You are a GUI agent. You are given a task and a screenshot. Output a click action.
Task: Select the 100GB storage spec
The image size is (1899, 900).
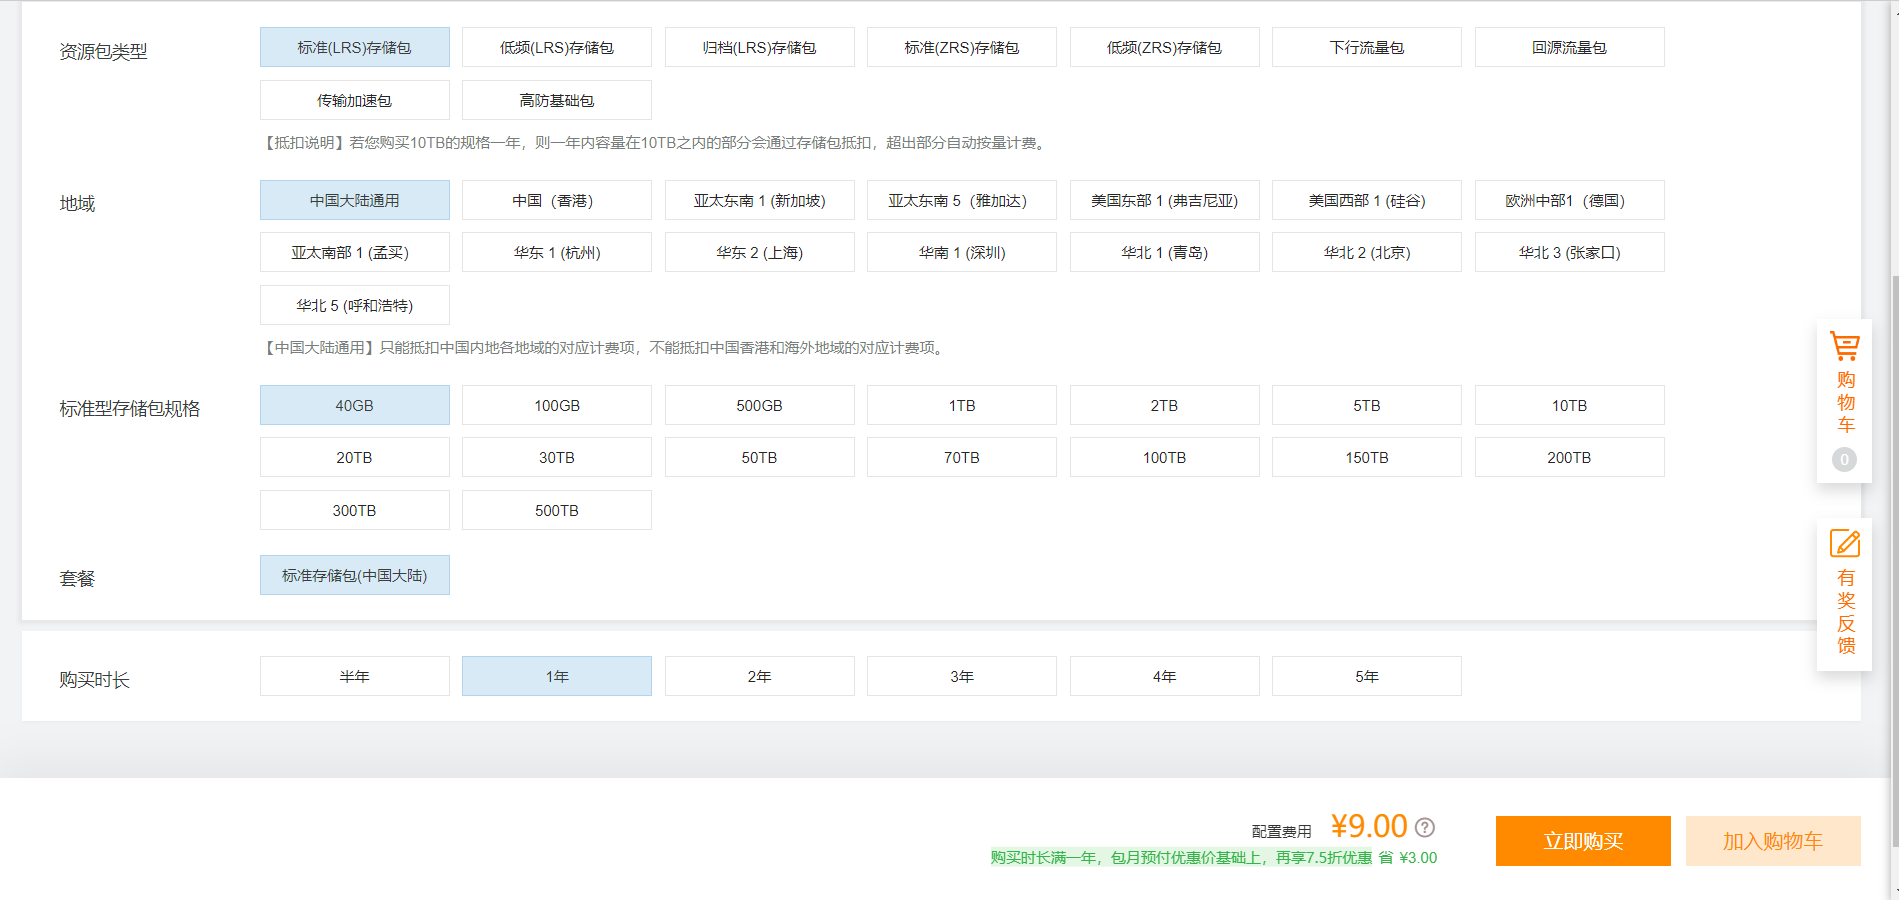557,405
